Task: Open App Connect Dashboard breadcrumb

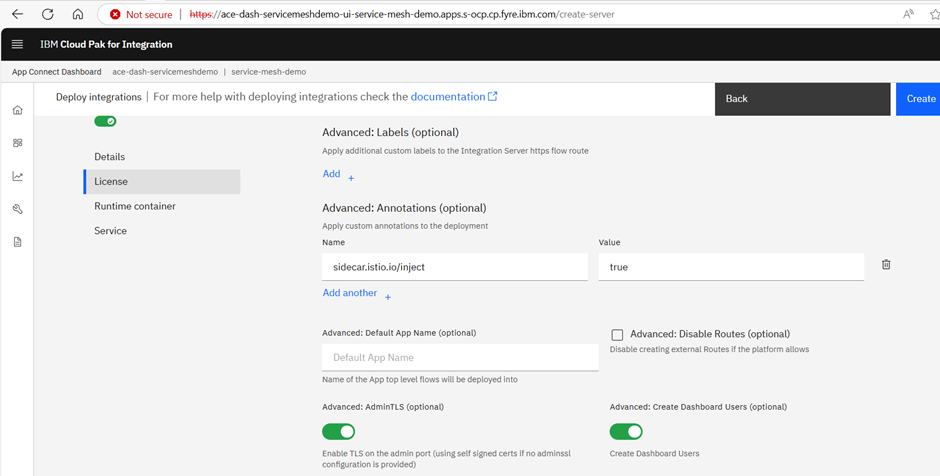Action: [x=57, y=72]
